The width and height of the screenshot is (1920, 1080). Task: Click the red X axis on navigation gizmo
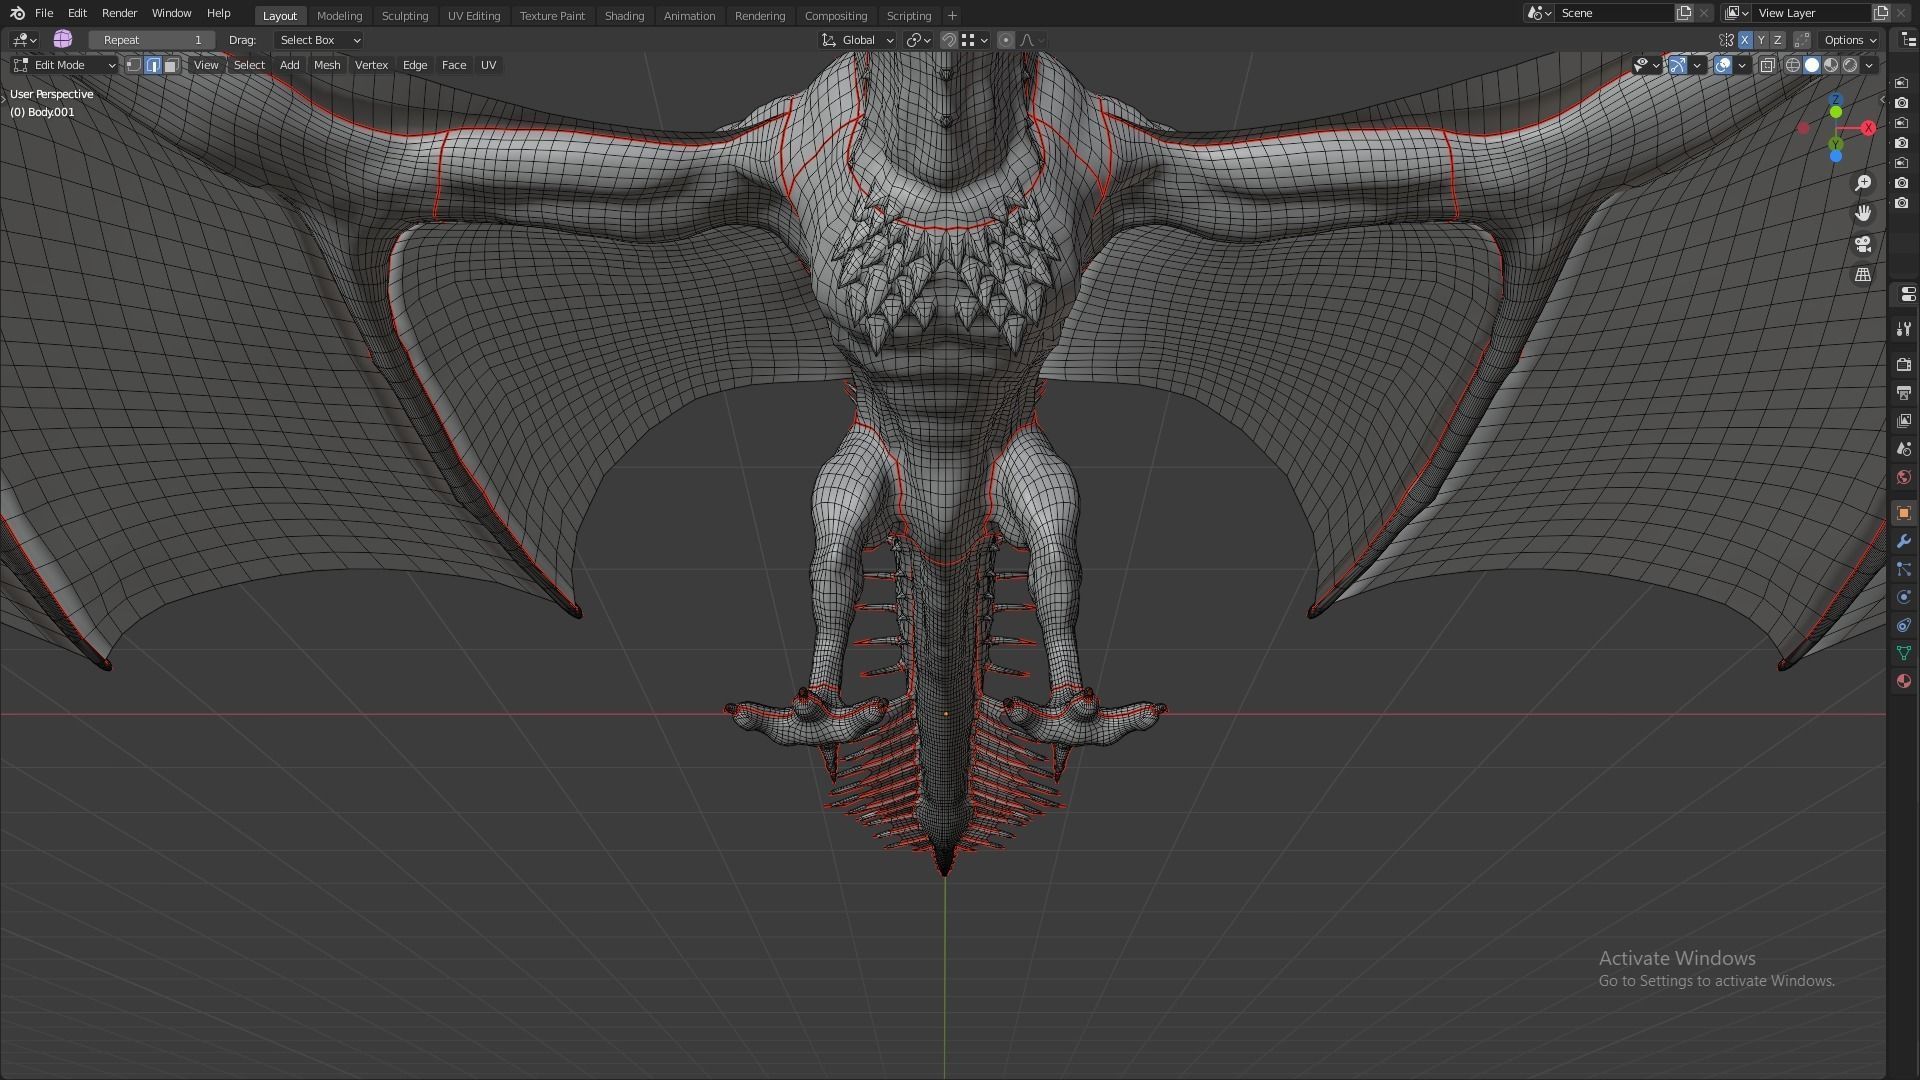1867,128
